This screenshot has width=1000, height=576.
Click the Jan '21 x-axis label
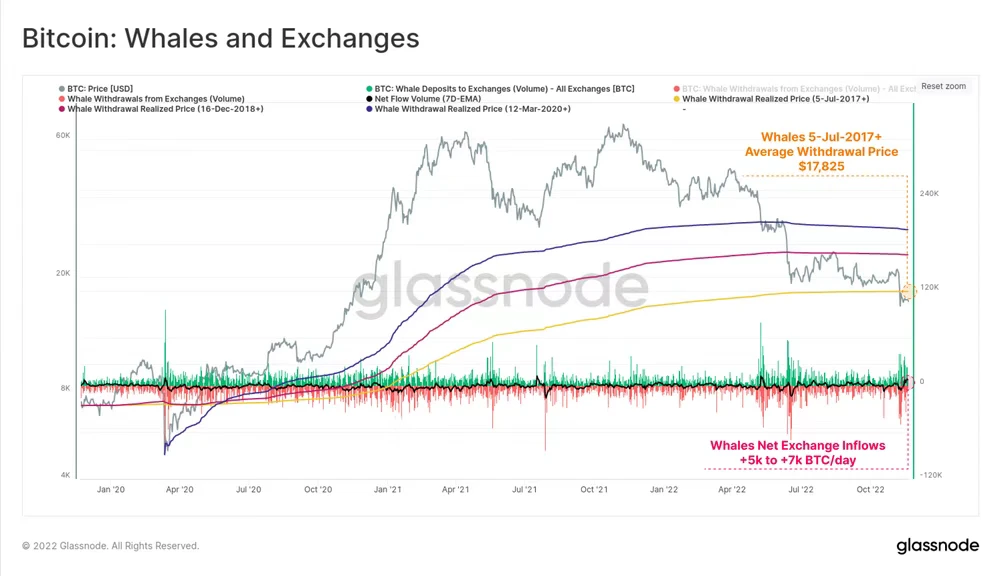click(x=388, y=489)
